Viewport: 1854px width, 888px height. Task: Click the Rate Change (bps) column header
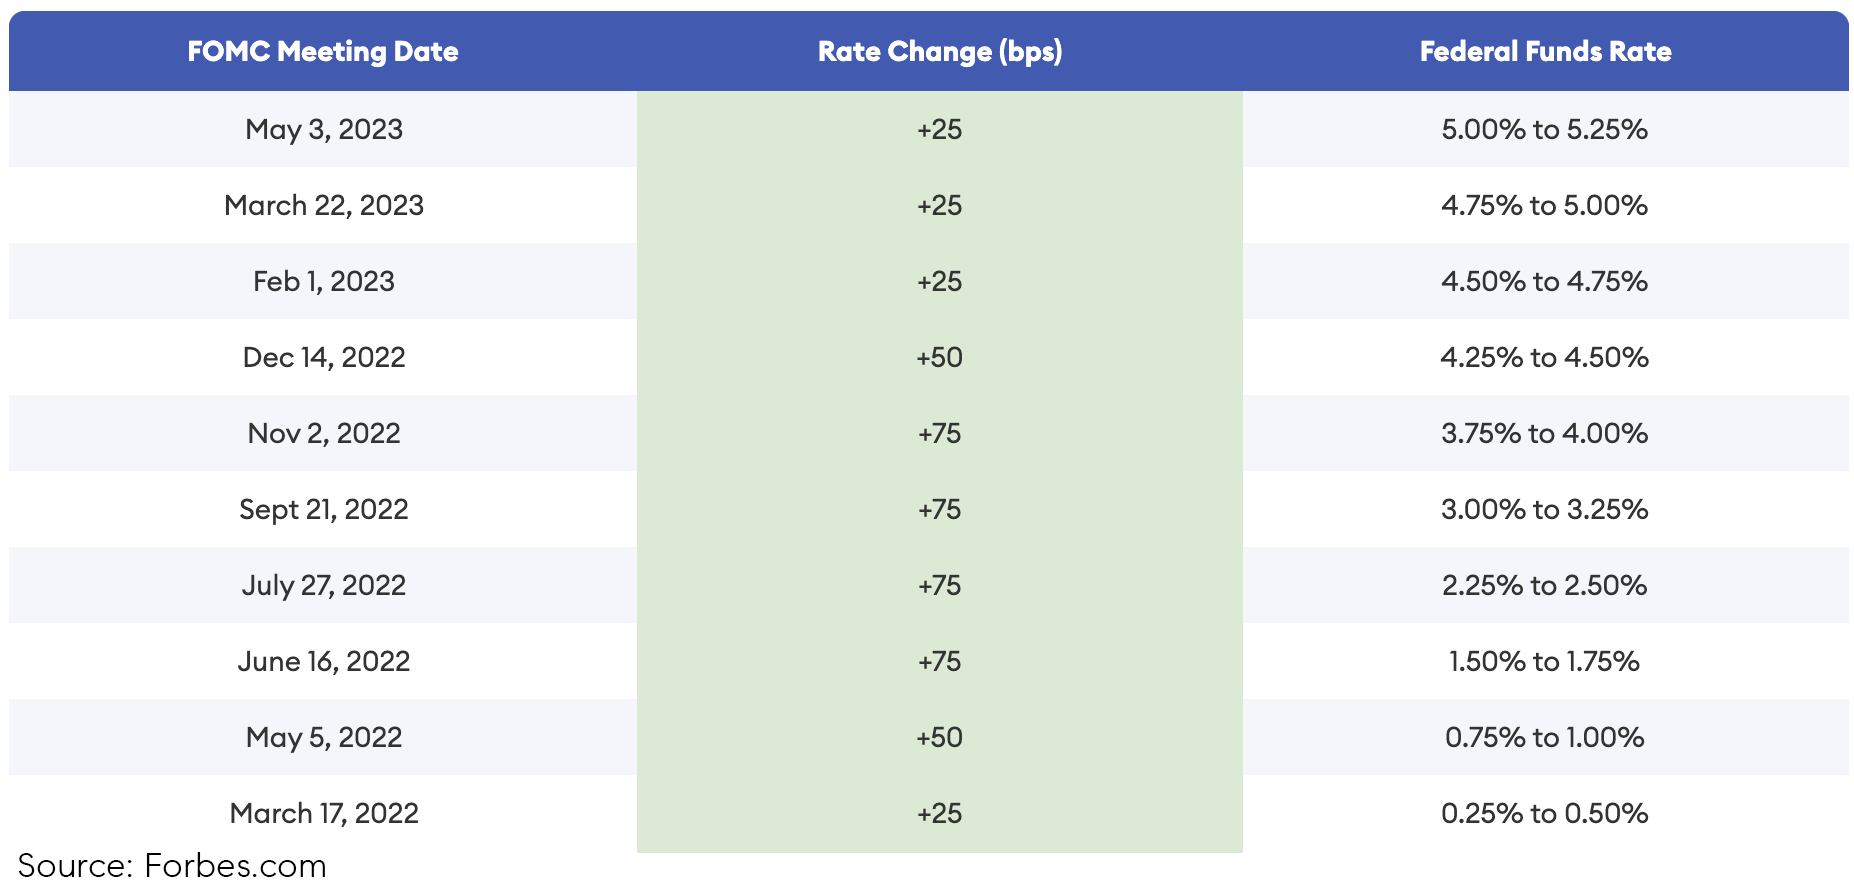[939, 52]
